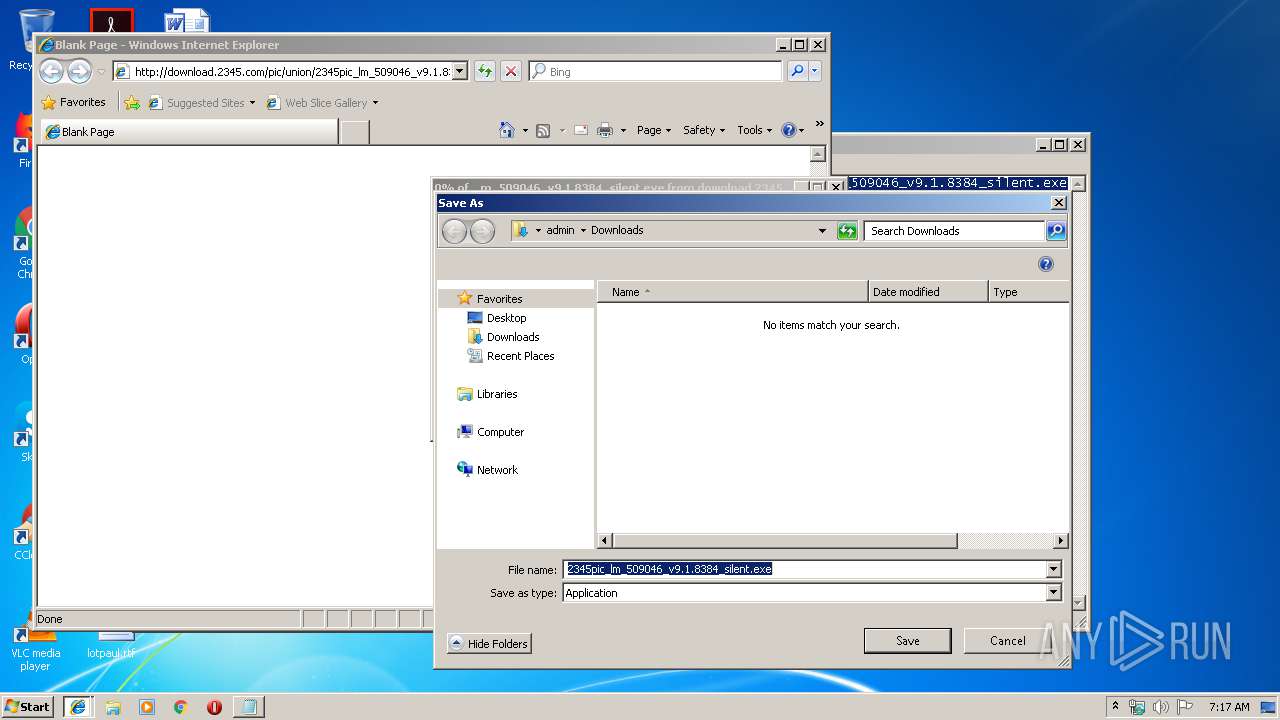1280x720 pixels.
Task: Open the Page menu
Action: tap(653, 130)
